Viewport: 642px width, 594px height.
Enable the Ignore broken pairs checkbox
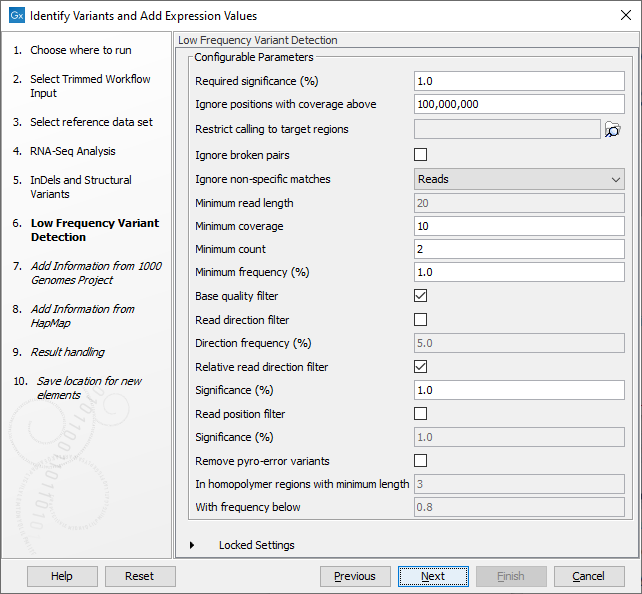[420, 155]
